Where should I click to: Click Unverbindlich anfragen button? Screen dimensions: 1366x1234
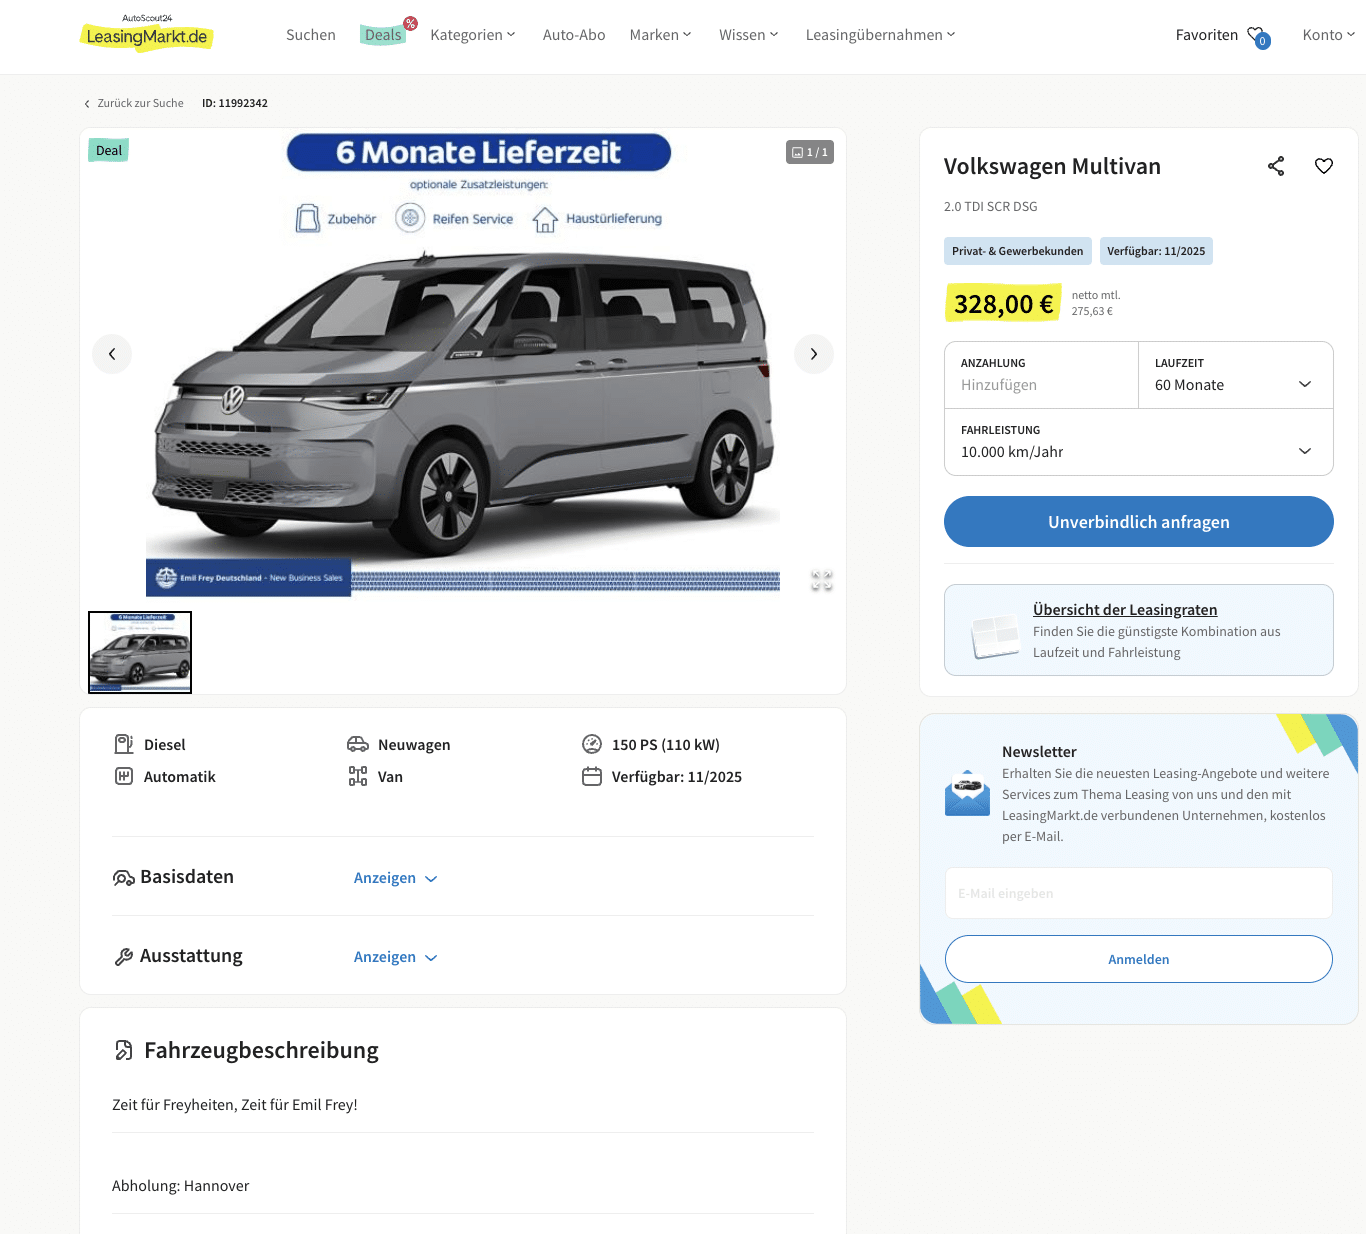point(1139,522)
